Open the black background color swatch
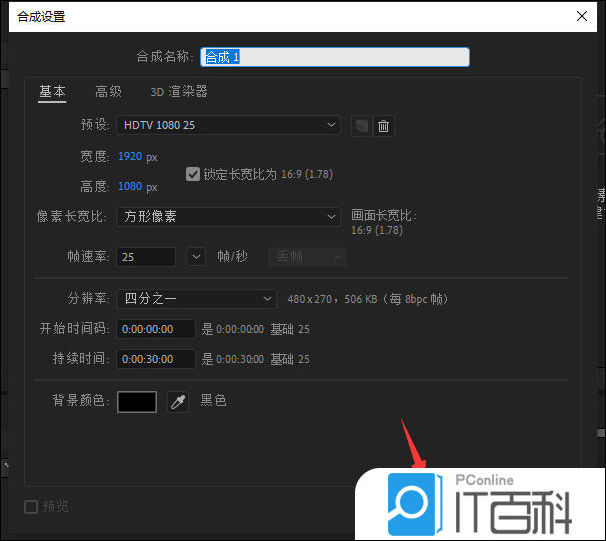This screenshot has height=541, width=606. pos(137,402)
